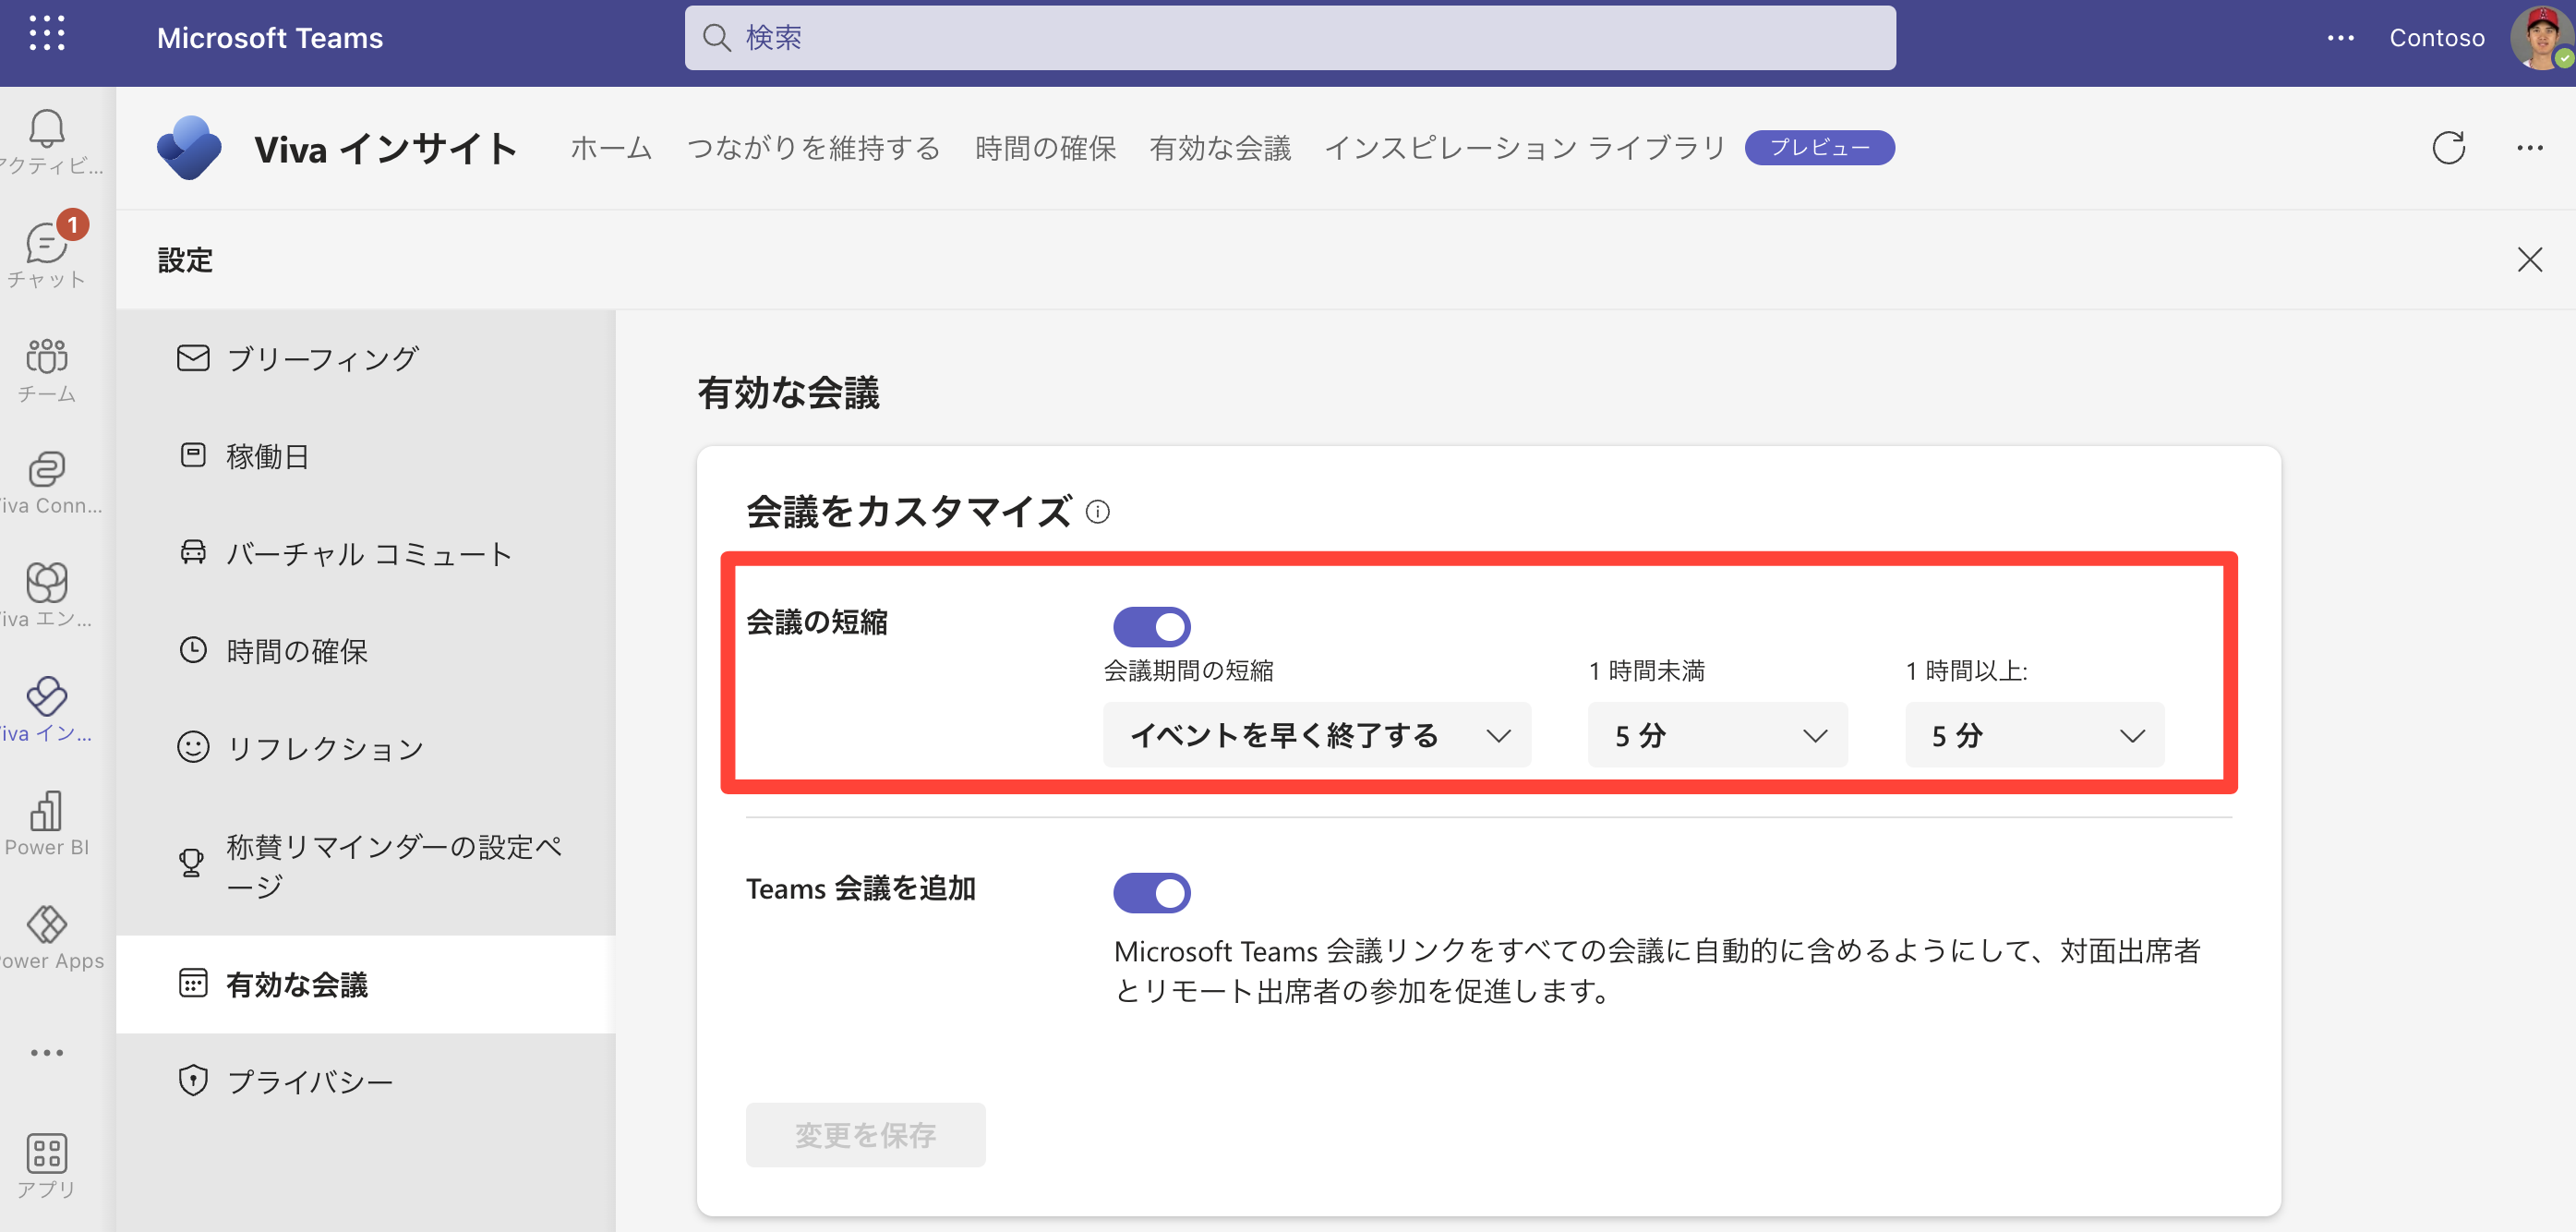Select プライバシー in the settings menu
Viewport: 2576px width, 1232px height.
(x=309, y=1081)
